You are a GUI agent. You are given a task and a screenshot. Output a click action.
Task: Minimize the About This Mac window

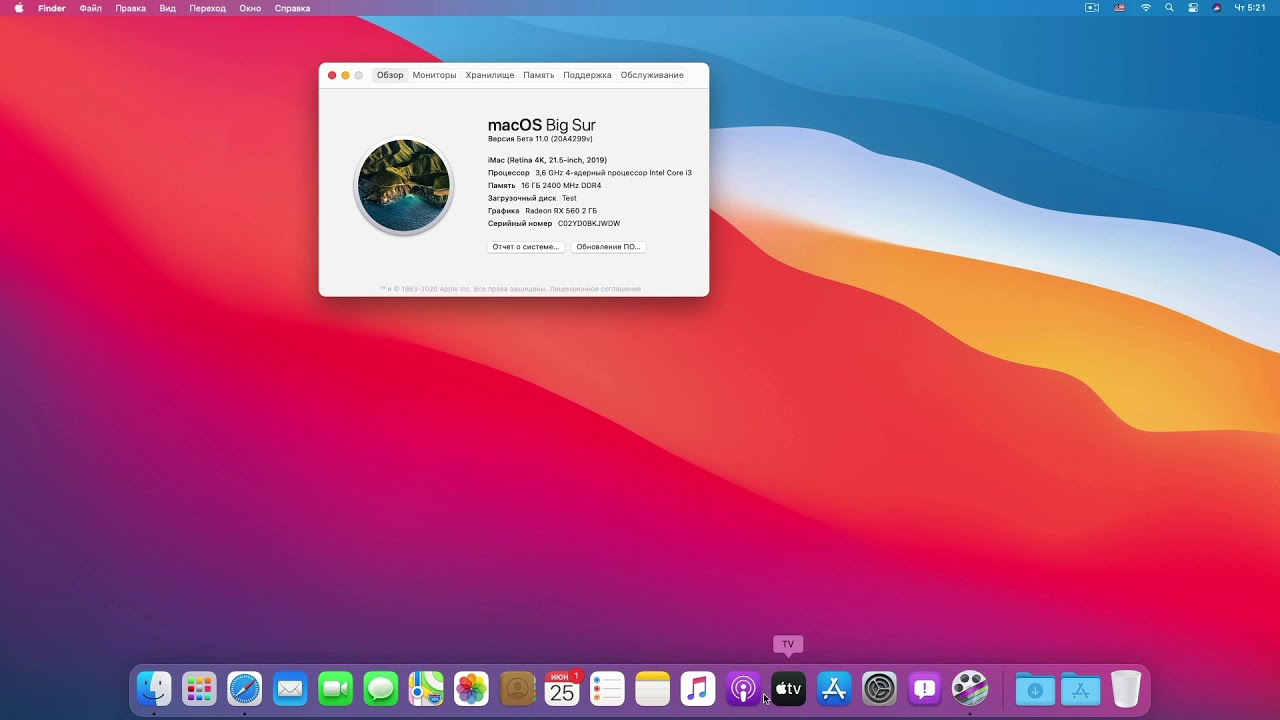(x=346, y=76)
